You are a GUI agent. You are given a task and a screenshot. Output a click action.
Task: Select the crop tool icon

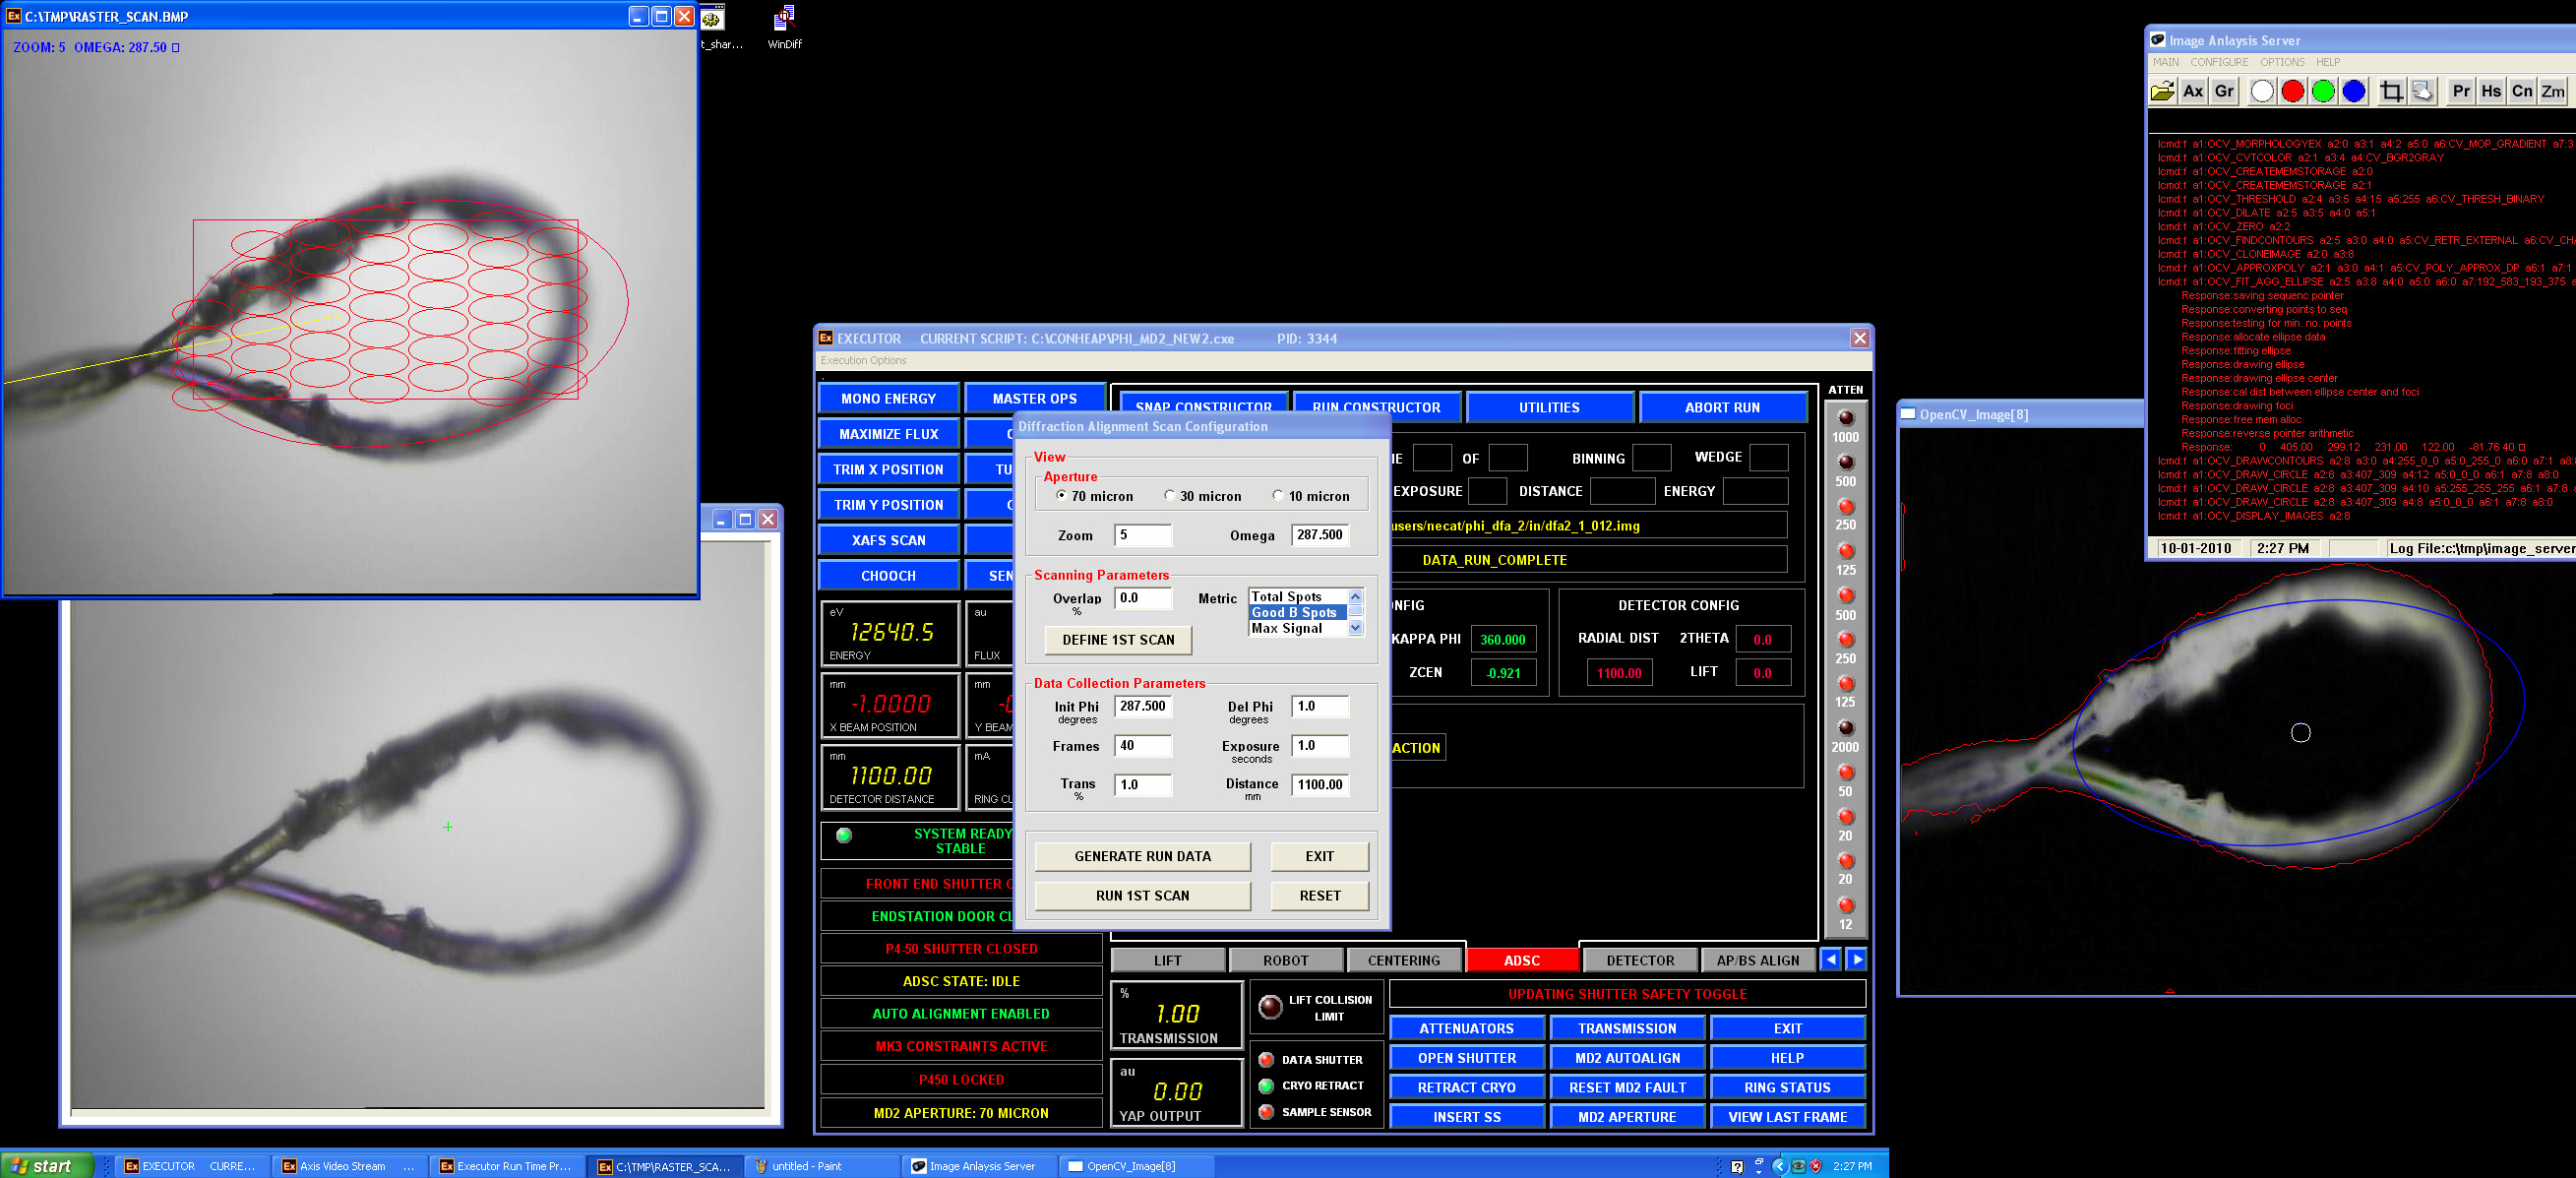coord(2391,91)
